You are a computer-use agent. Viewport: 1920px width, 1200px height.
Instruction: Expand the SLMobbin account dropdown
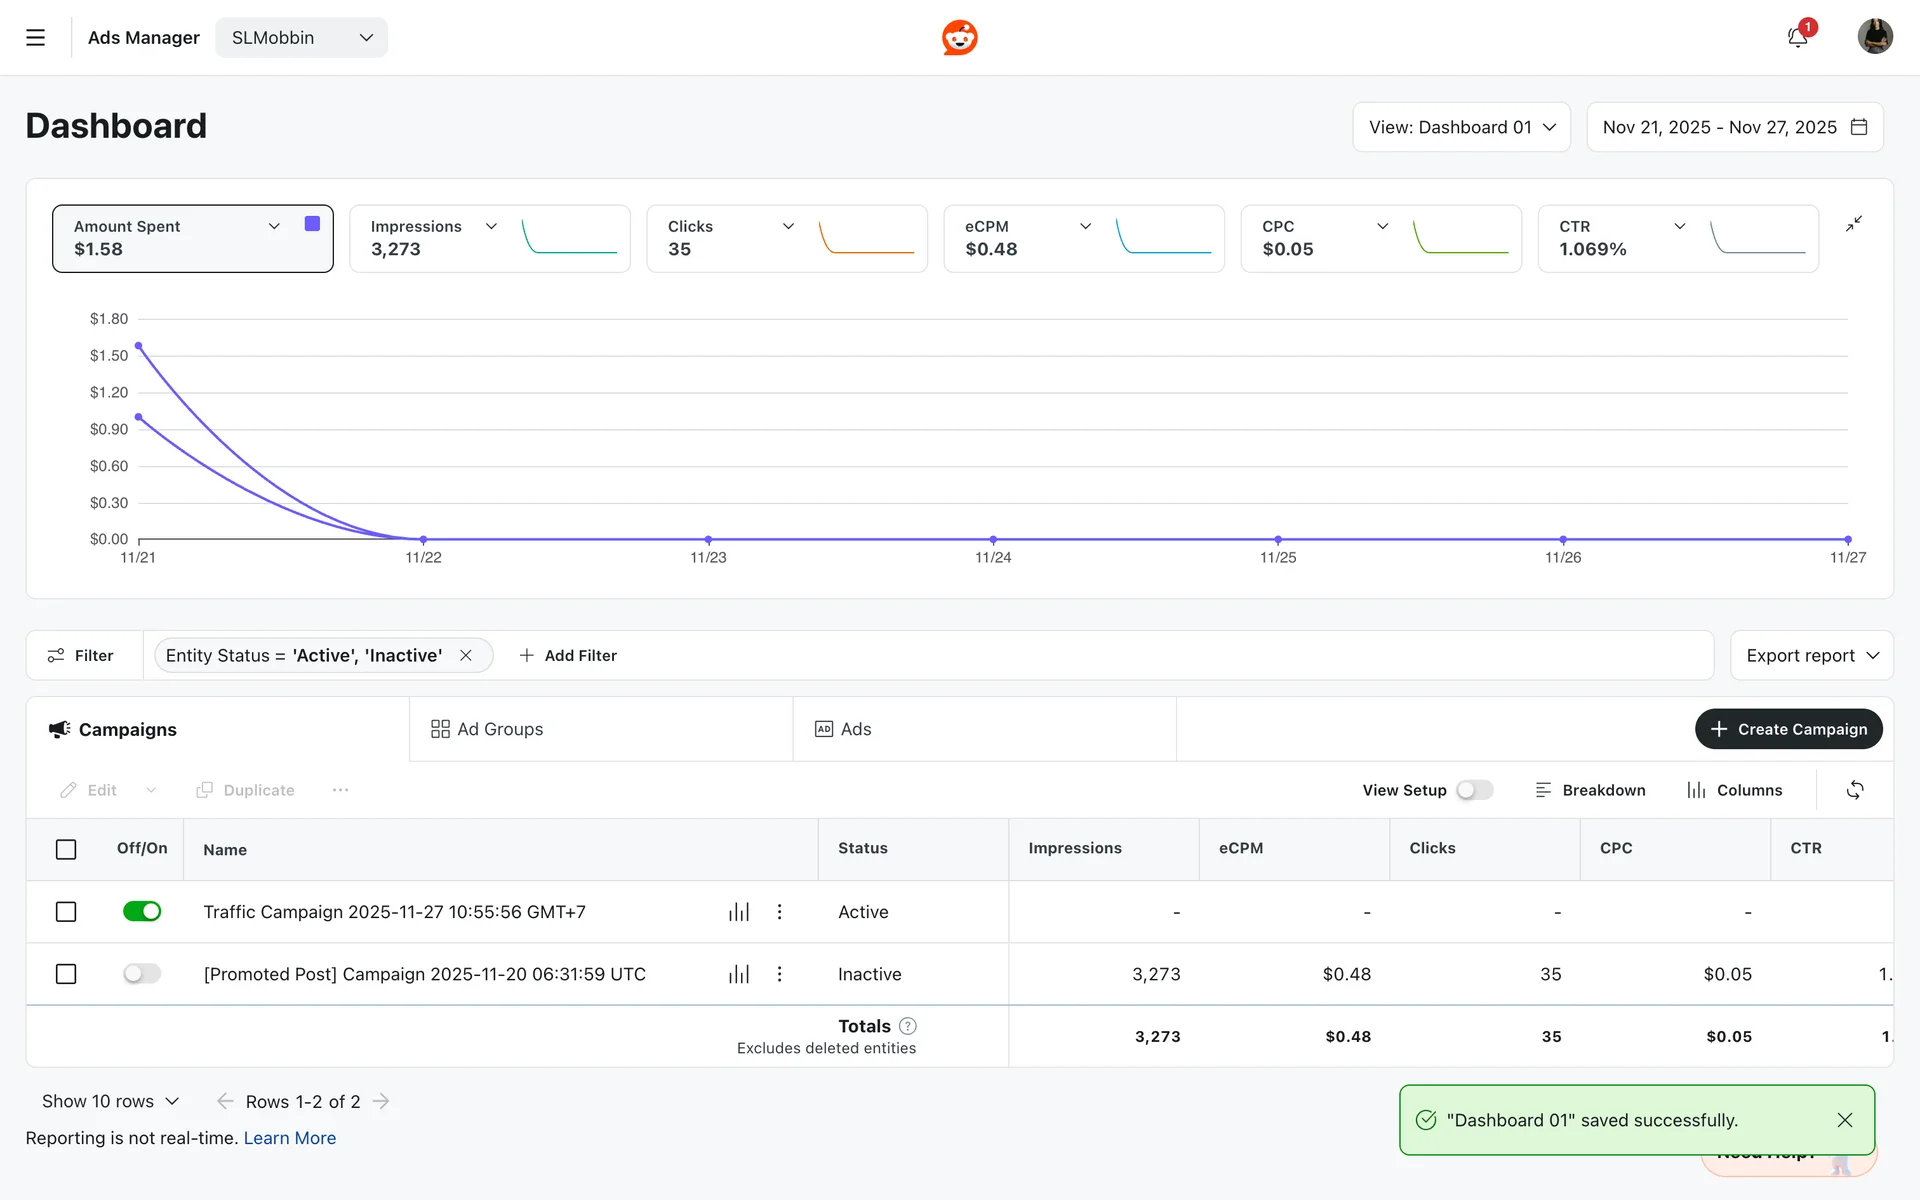click(x=301, y=38)
